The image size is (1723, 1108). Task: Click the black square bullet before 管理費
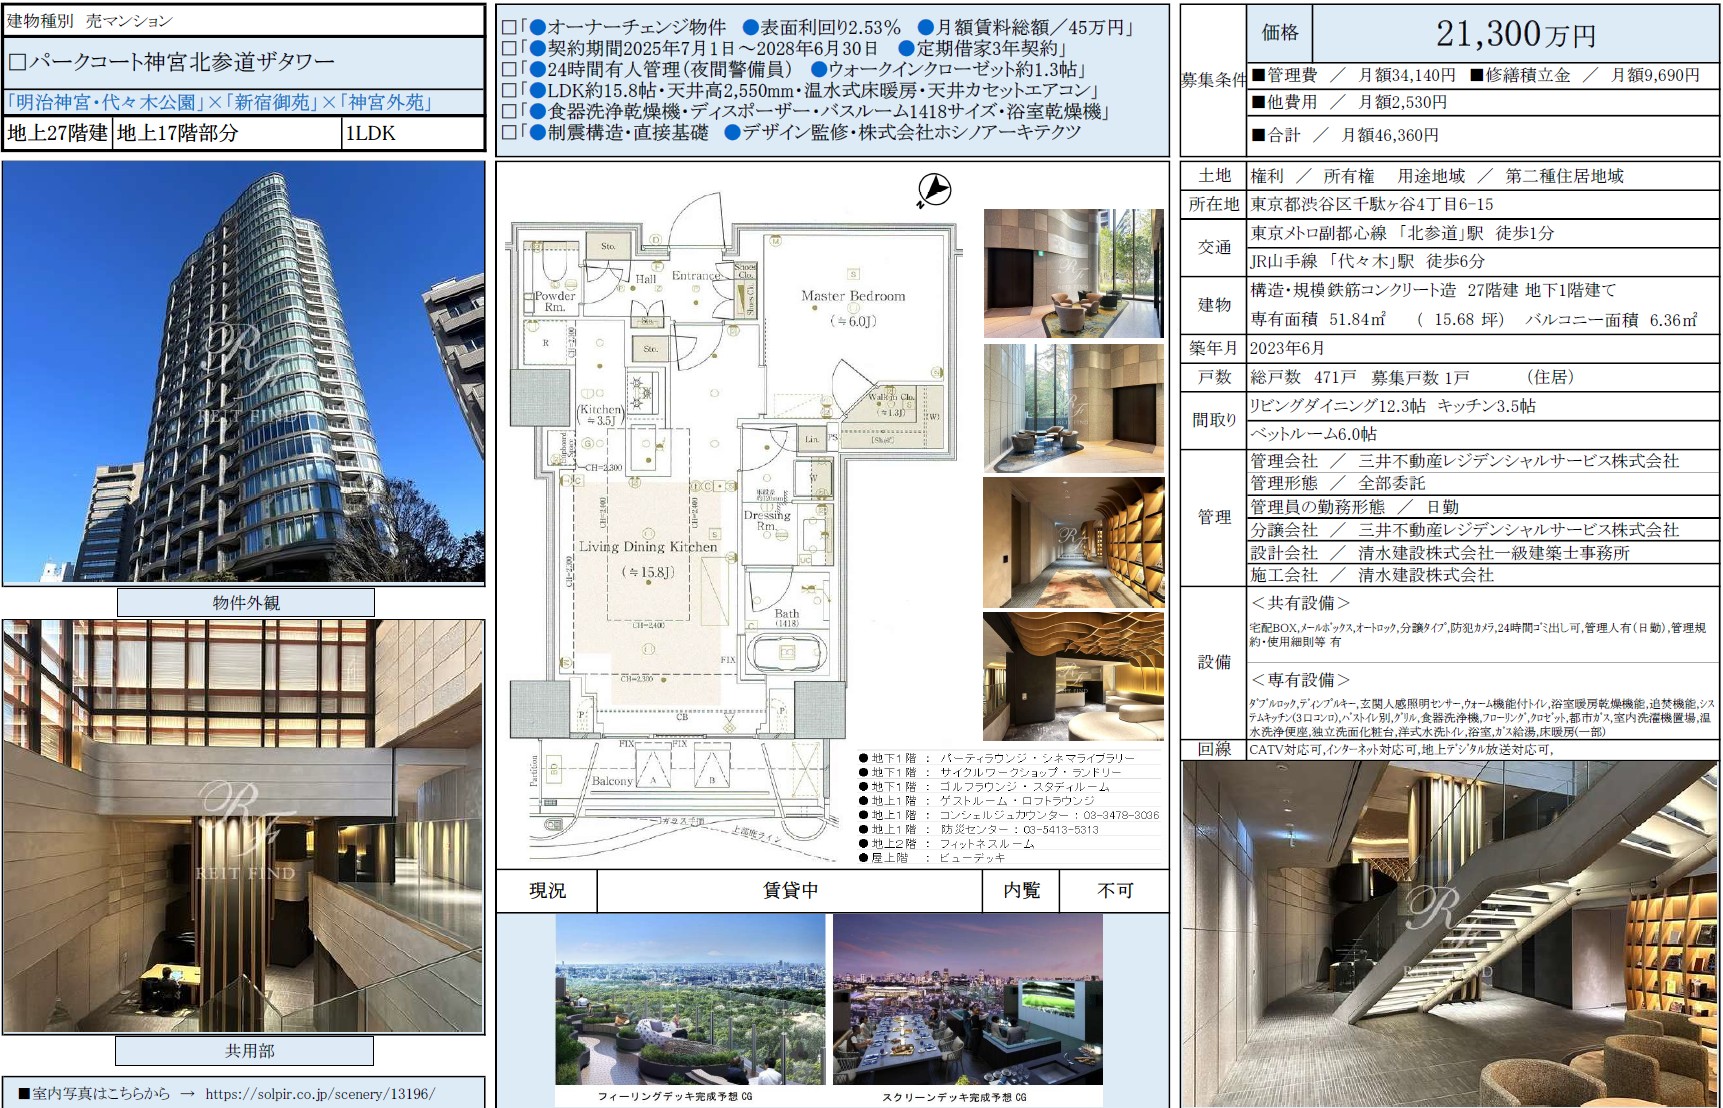[1258, 75]
